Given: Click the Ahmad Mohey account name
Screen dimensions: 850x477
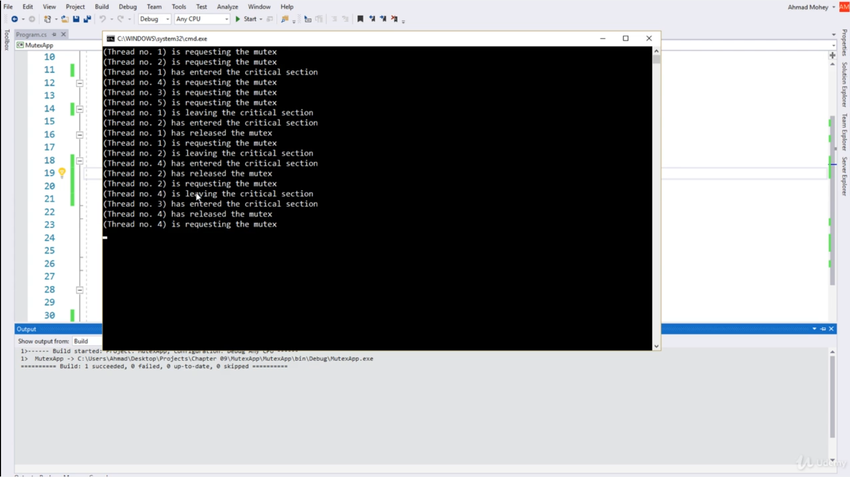Looking at the screenshot, I should click(808, 7).
